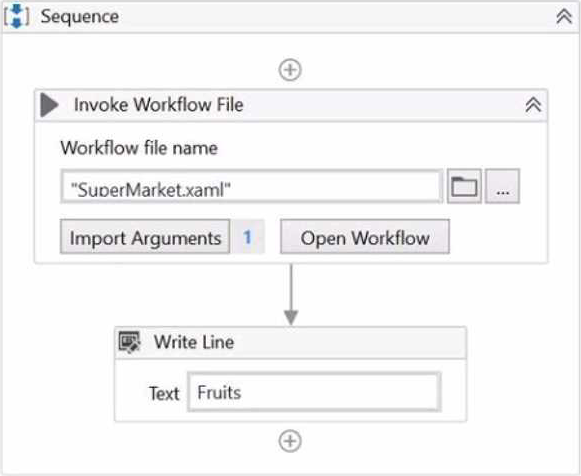Select the Invoke Workflow File title bar
Image resolution: width=581 pixels, height=476 pixels.
(x=291, y=105)
